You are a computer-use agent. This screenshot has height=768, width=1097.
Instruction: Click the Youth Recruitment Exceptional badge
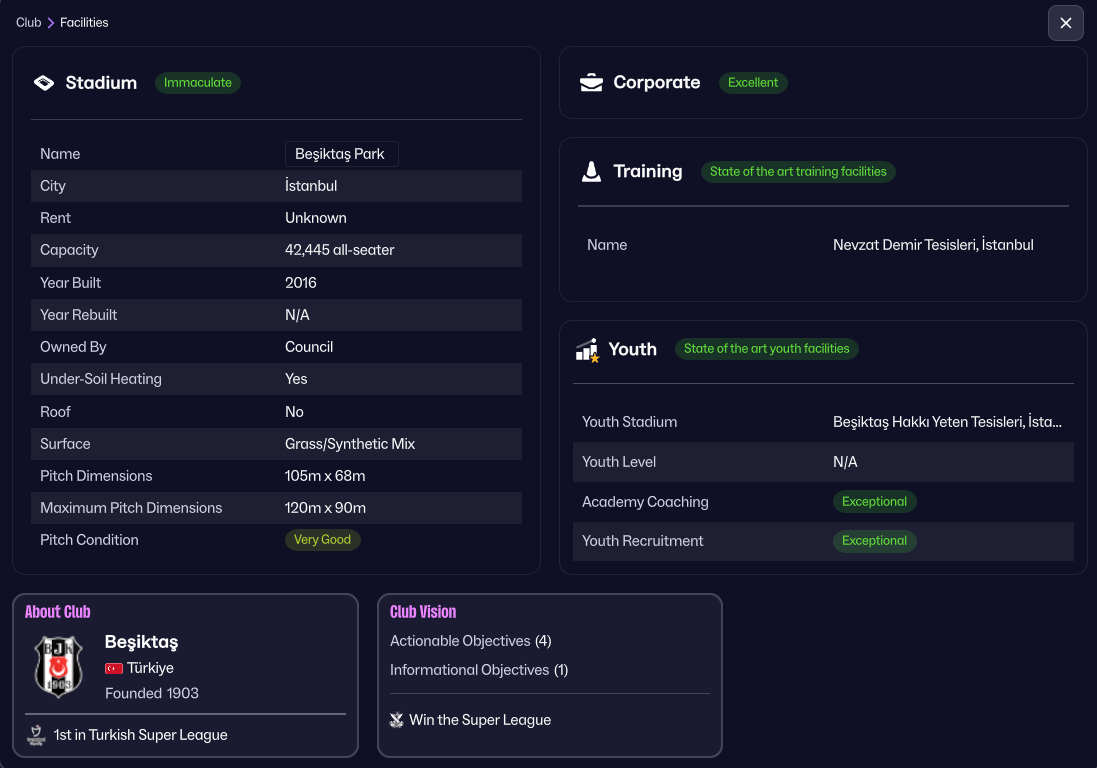(874, 541)
